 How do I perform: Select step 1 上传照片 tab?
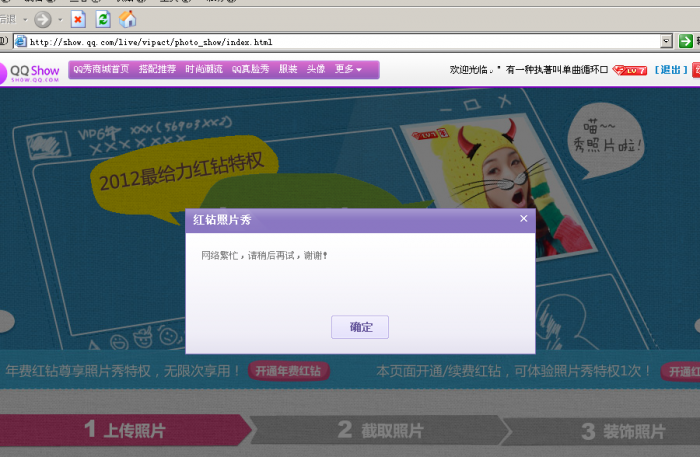[125, 430]
